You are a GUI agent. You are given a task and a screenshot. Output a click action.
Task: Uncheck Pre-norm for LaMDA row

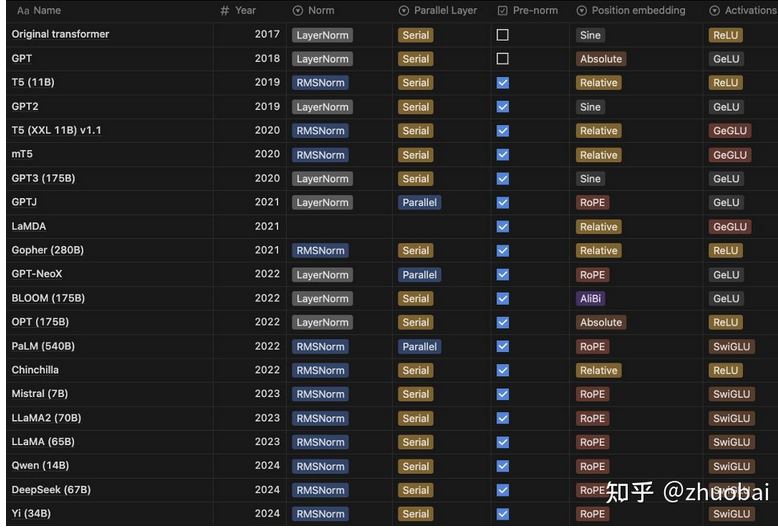[503, 226]
